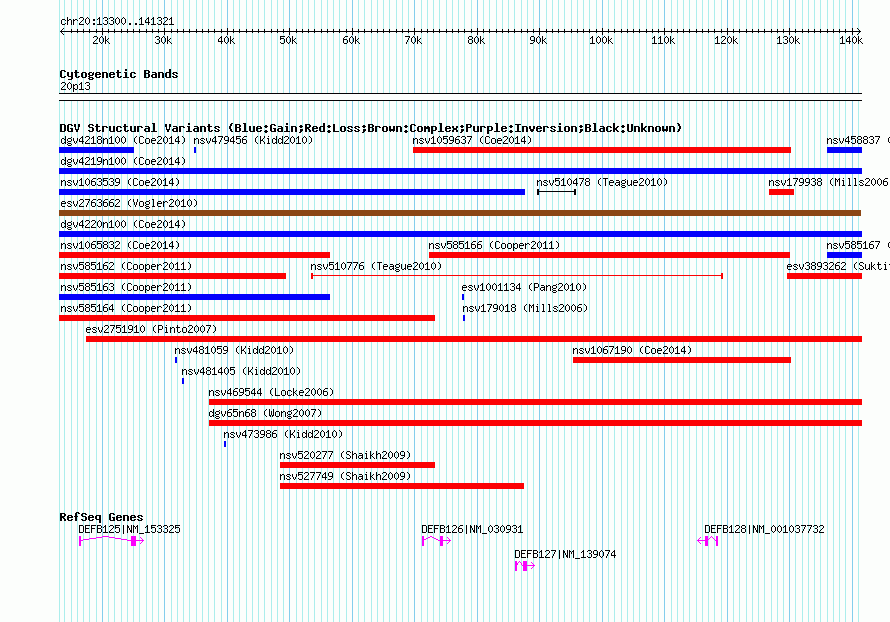Click the esv3893262 red bar
The image size is (890, 622).
(x=824, y=276)
